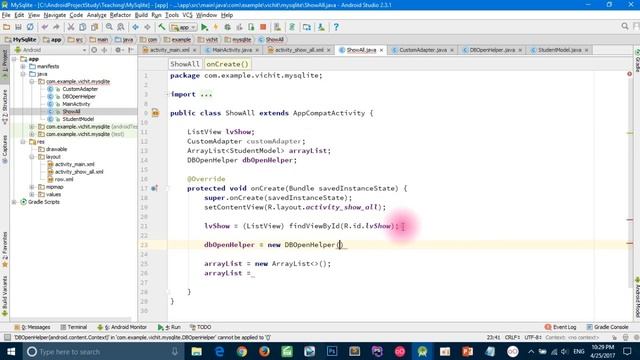
Task: Click the onCreate() breadcrumb
Action: [227, 64]
